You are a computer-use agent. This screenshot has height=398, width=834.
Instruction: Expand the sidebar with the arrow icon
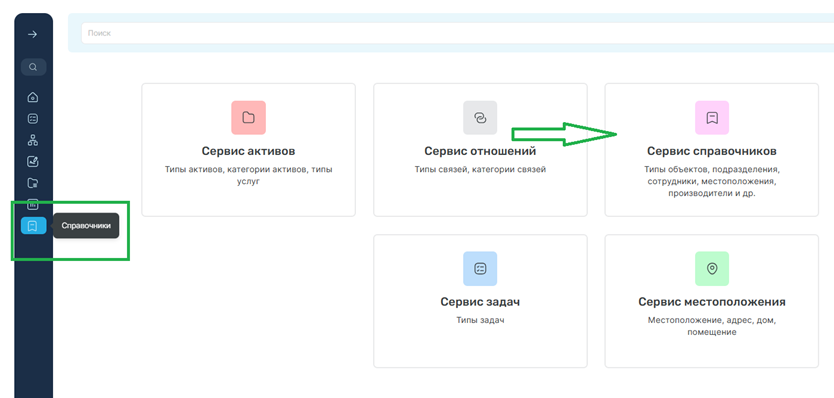(x=33, y=34)
